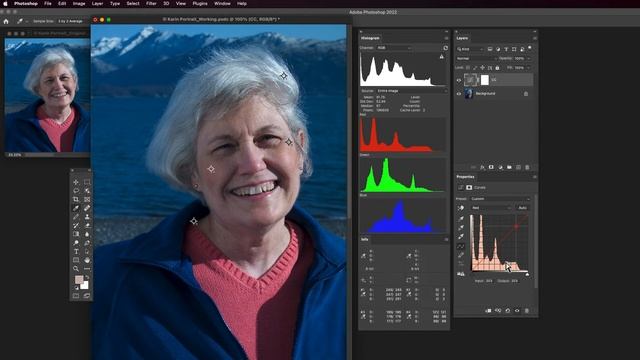
Task: Toggle lock transparent pixels
Action: 468,68
